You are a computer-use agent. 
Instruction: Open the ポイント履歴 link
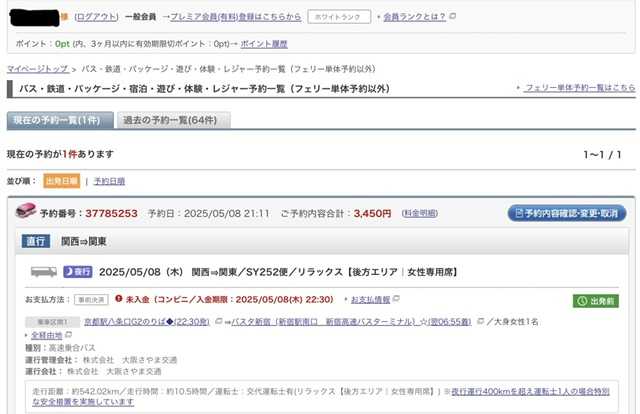[x=264, y=44]
